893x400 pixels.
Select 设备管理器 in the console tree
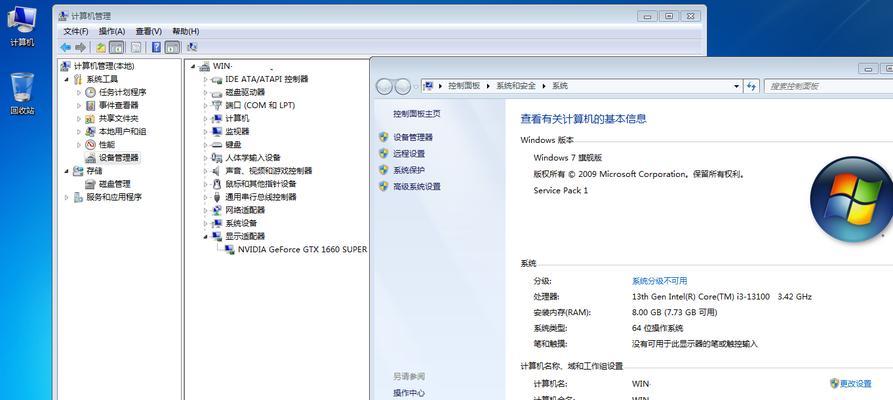[118, 158]
